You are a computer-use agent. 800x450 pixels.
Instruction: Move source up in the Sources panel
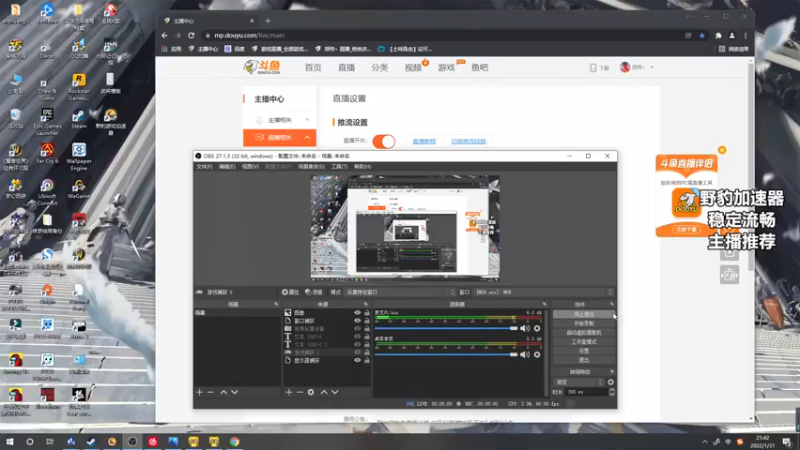coord(324,392)
